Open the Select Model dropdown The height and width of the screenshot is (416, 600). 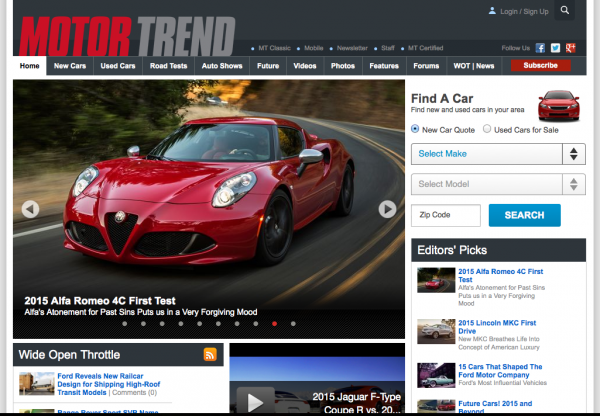[498, 184]
